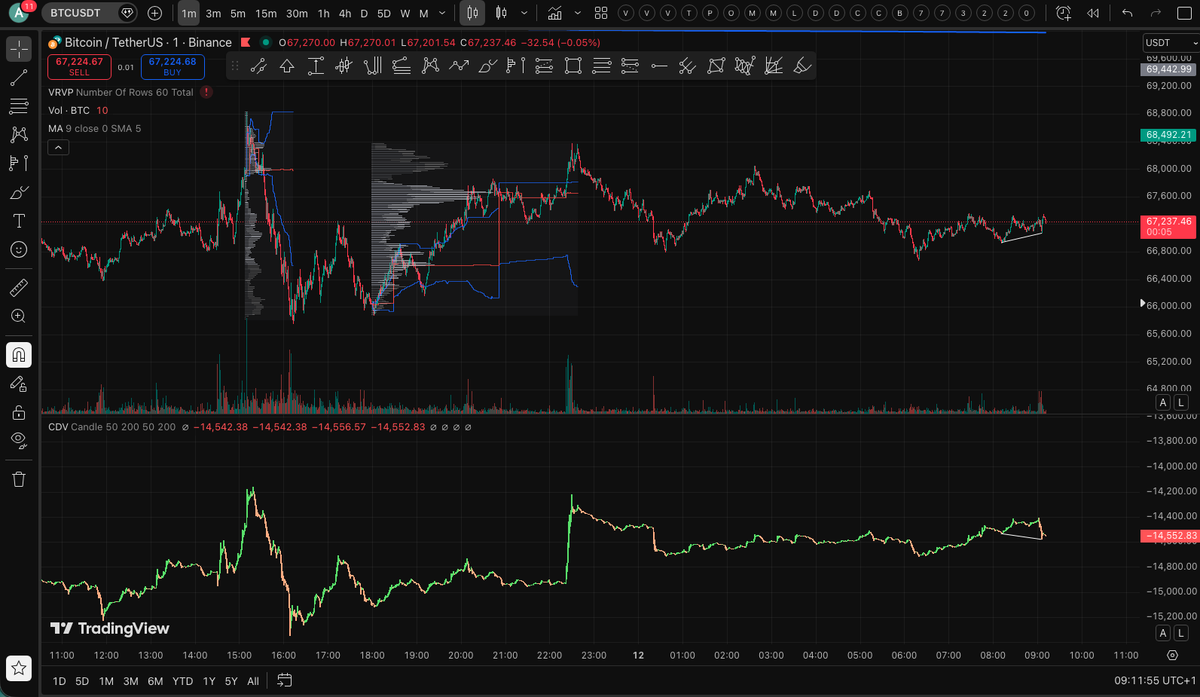Select horizontal line tool in favorites toolbar
Screen dimensions: 1200x697
[658, 66]
